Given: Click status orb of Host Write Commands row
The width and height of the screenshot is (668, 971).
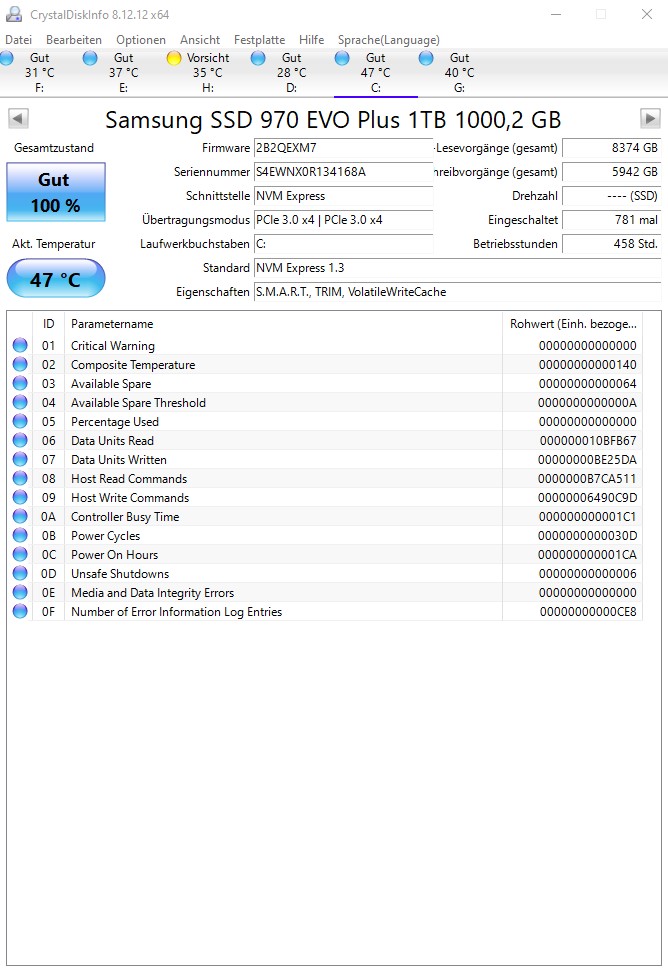Looking at the screenshot, I should (x=20, y=497).
